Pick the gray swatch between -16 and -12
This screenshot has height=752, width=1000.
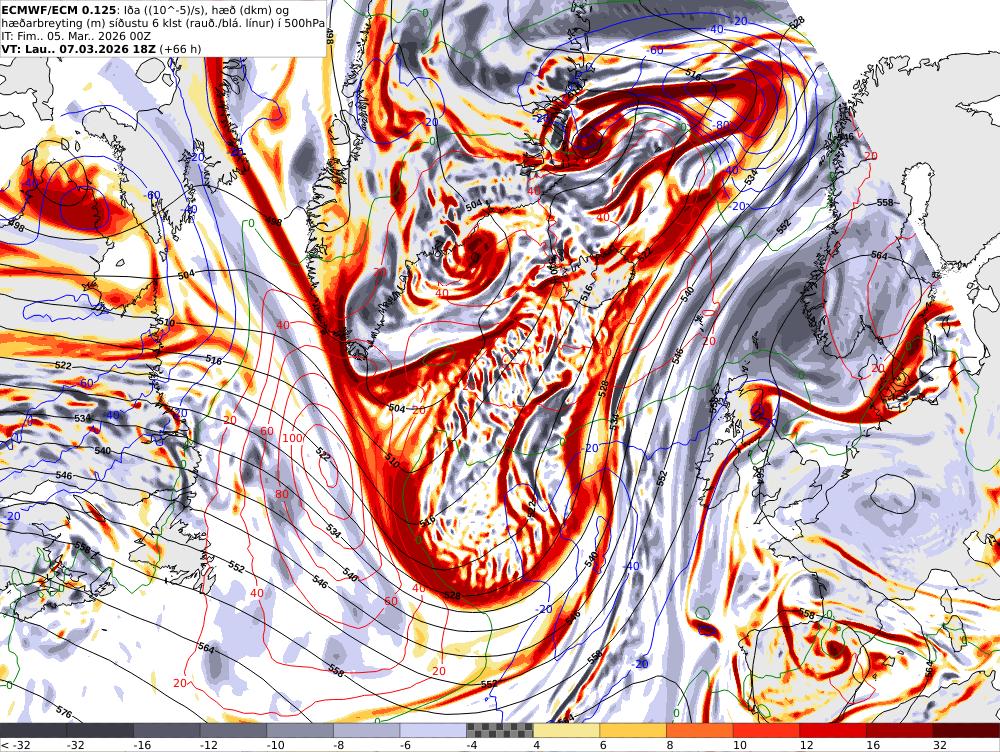coord(167,730)
